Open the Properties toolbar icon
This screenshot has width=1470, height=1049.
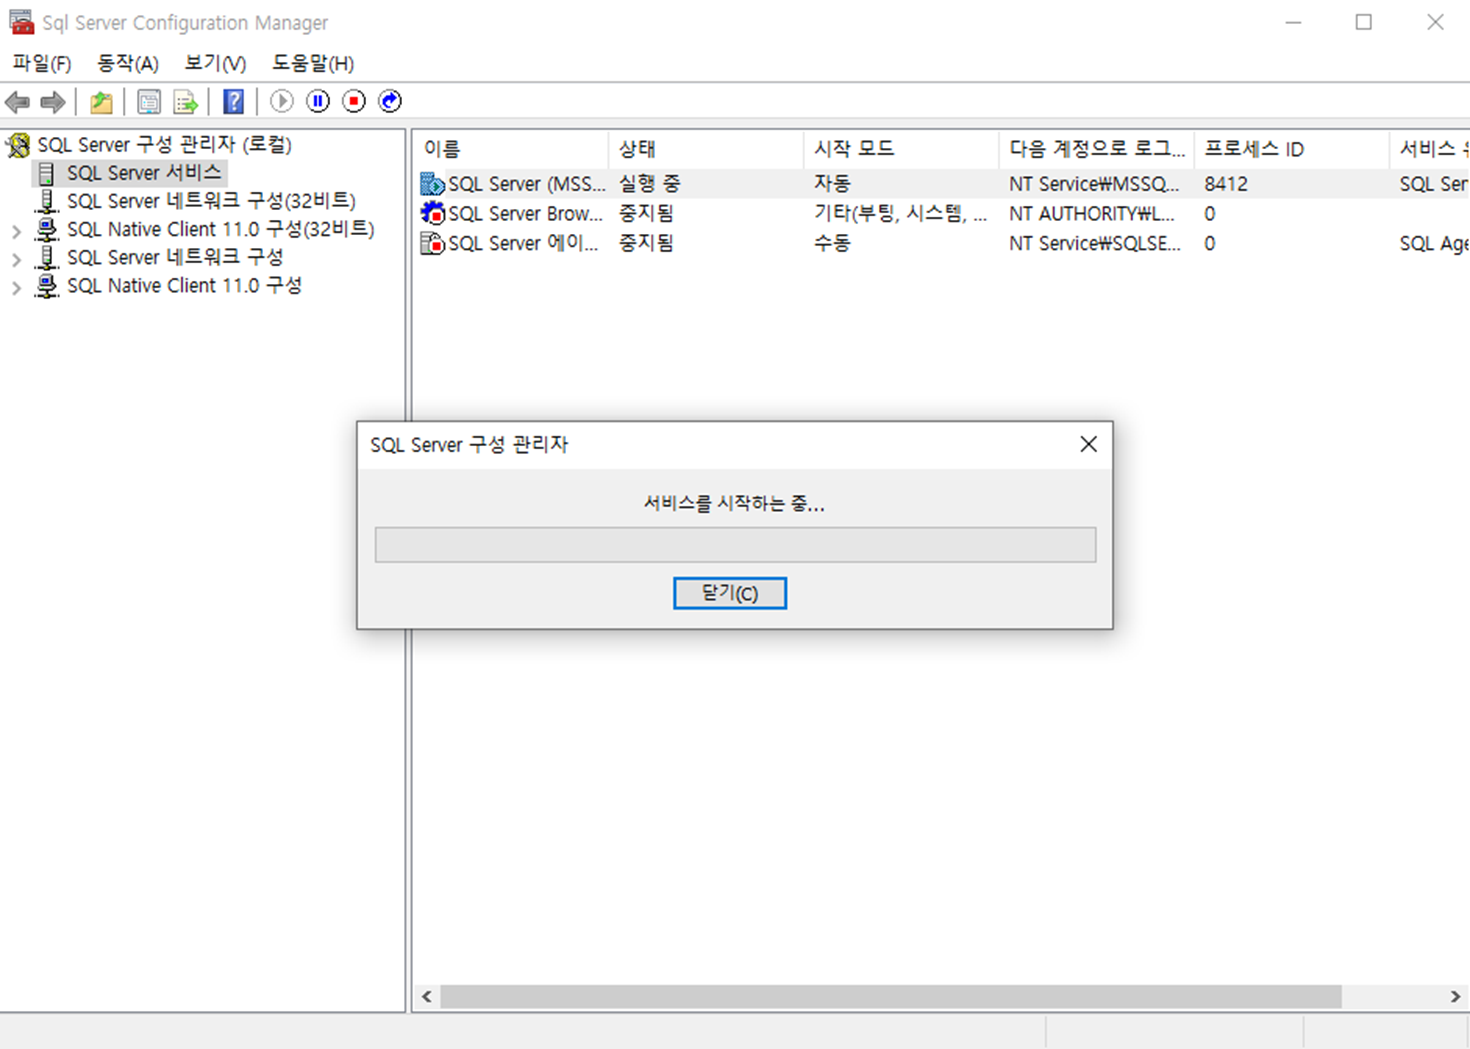149,101
